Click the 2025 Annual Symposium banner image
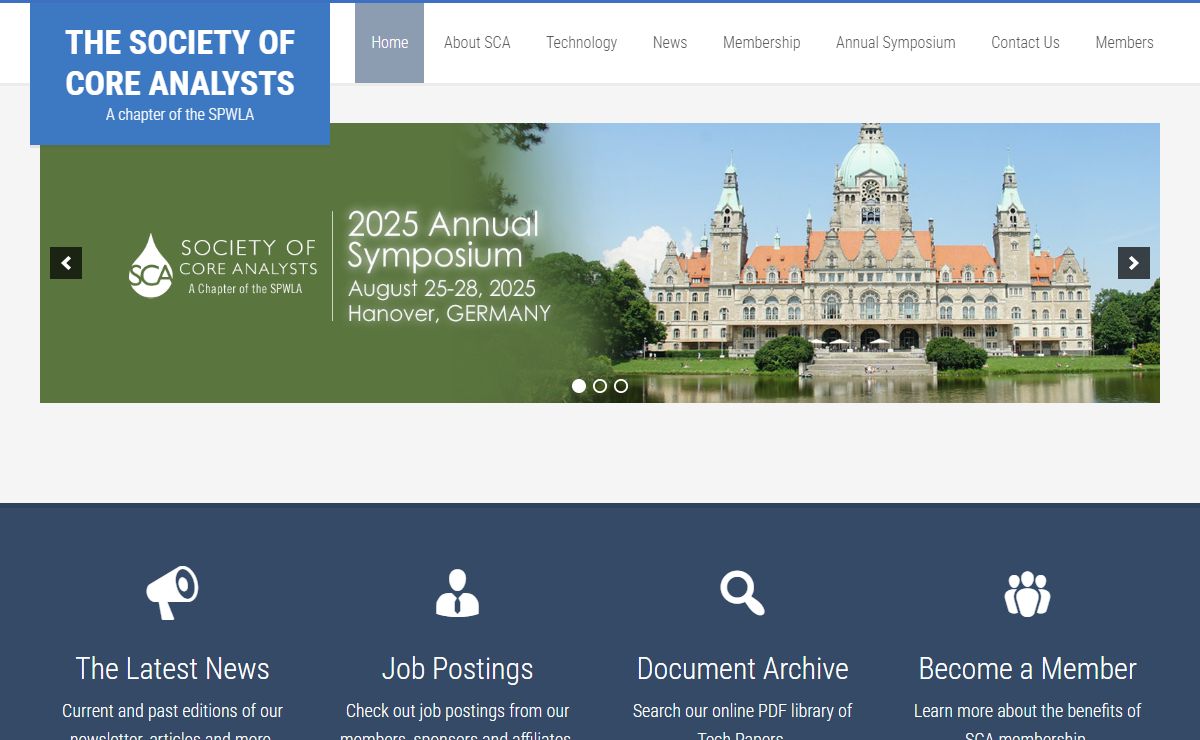The height and width of the screenshot is (740, 1200). tap(600, 263)
